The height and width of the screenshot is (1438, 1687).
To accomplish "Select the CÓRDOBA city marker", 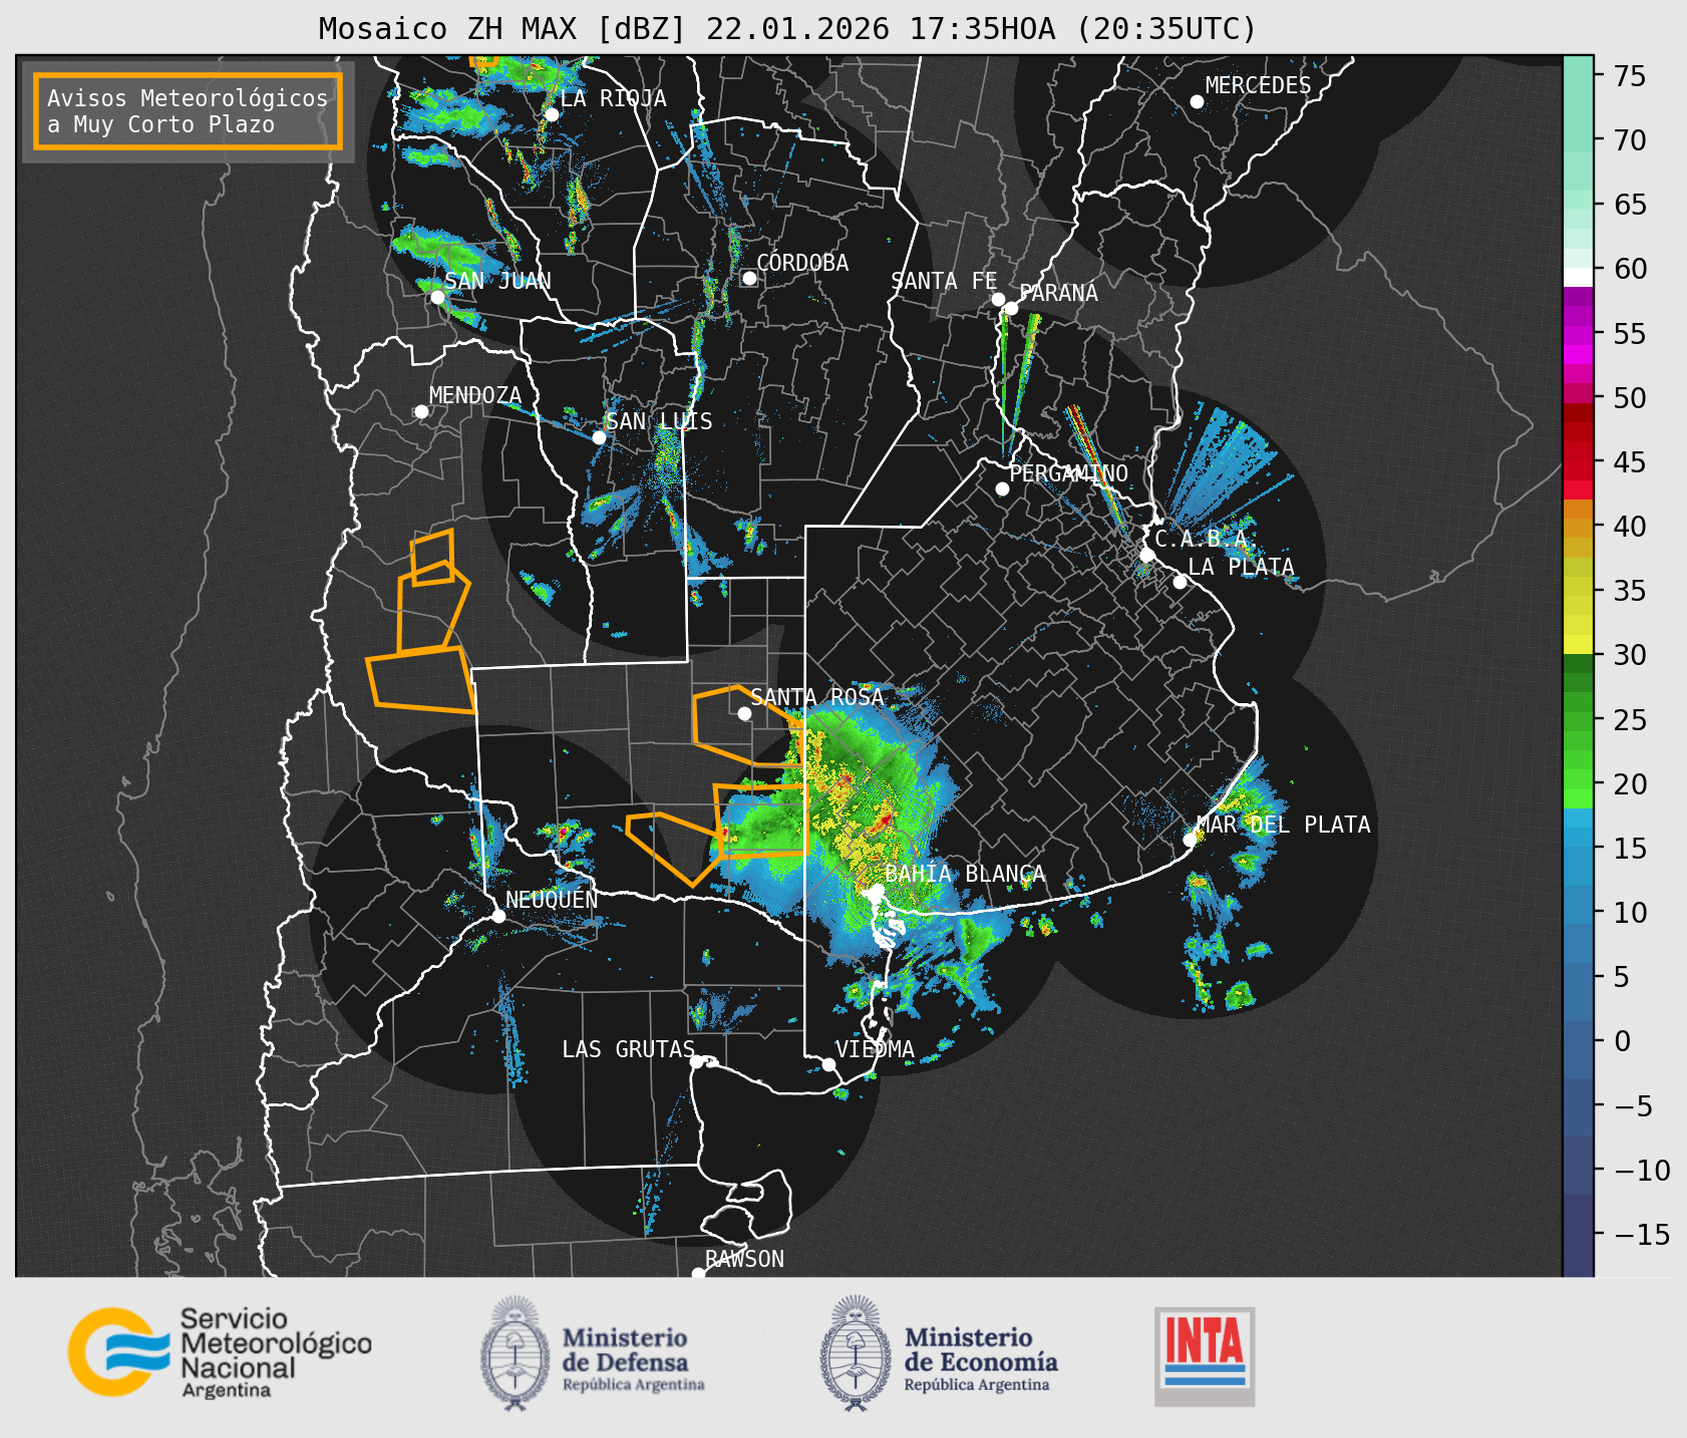I will point(749,278).
